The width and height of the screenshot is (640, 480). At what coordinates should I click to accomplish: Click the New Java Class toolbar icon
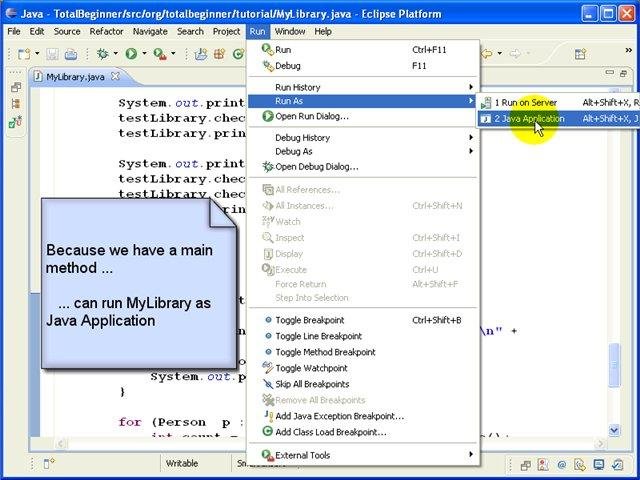pos(238,54)
